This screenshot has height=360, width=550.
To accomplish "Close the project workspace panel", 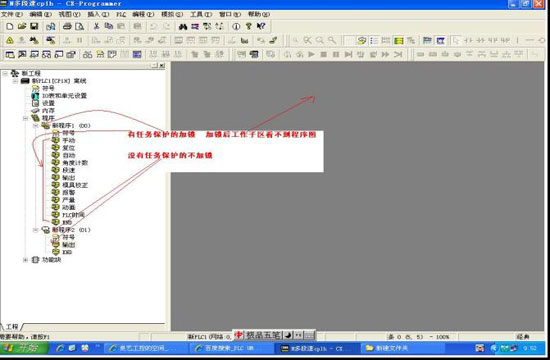I will tap(162, 66).
